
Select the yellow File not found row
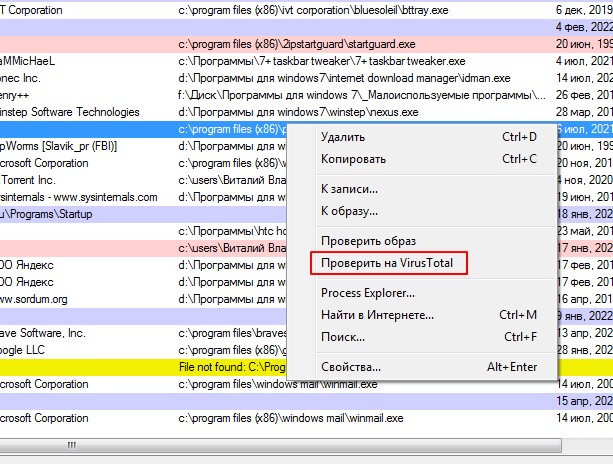click(x=143, y=367)
